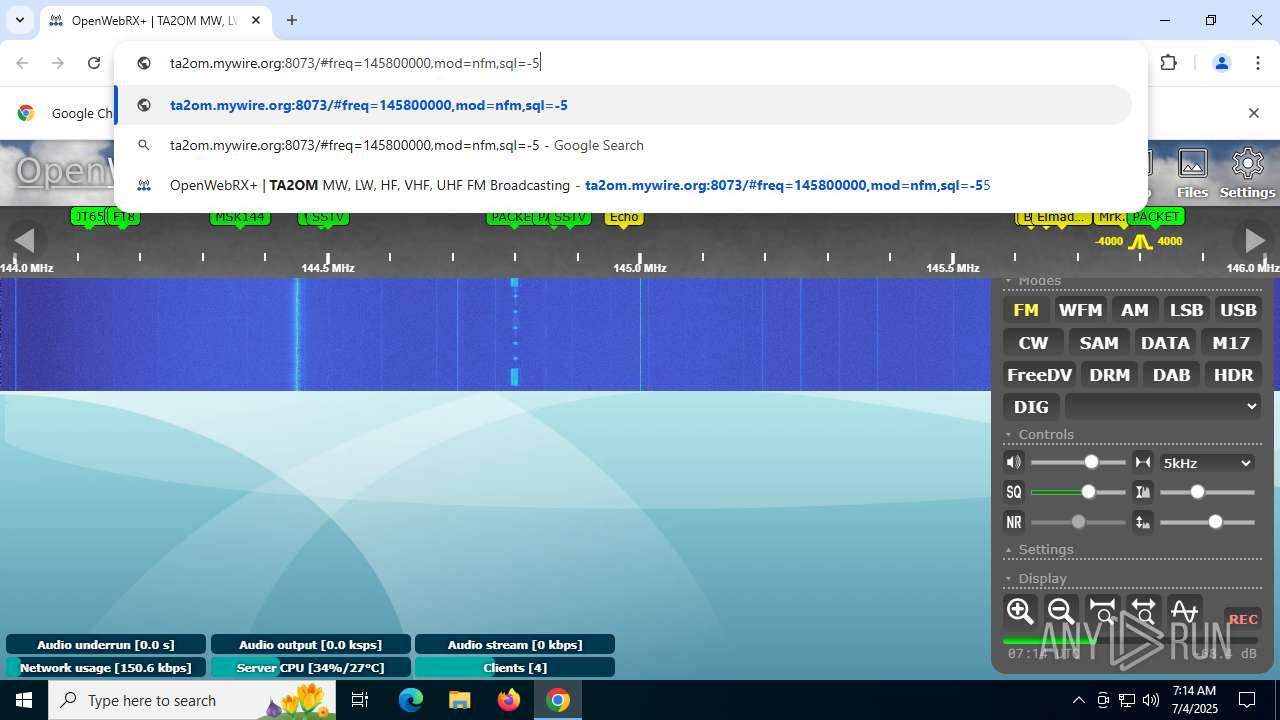
Task: Select the Google Search suggestion
Action: click(x=623, y=145)
